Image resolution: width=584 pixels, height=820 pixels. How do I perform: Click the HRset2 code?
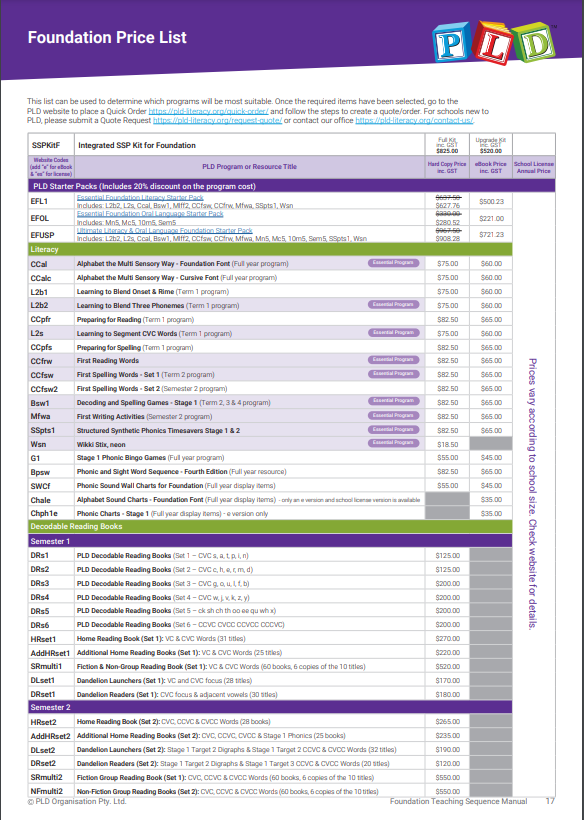pos(43,722)
